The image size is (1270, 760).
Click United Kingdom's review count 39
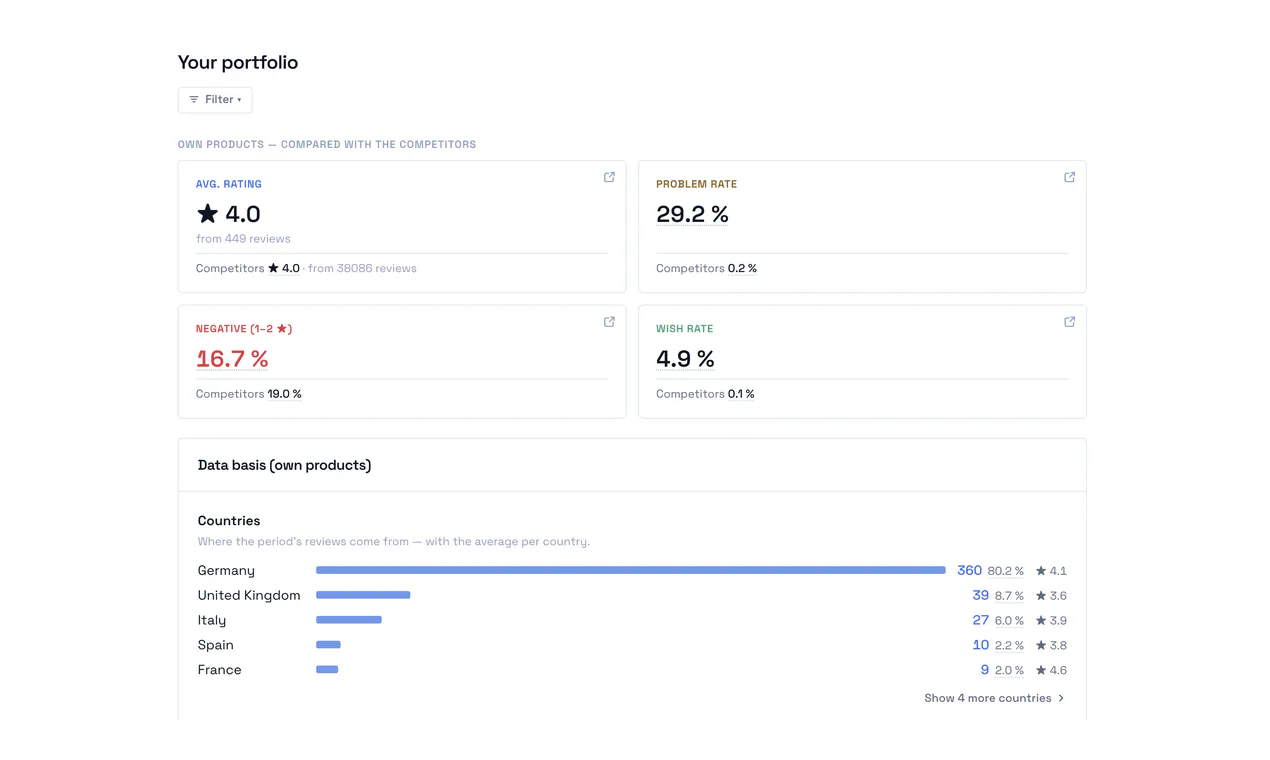click(x=980, y=595)
